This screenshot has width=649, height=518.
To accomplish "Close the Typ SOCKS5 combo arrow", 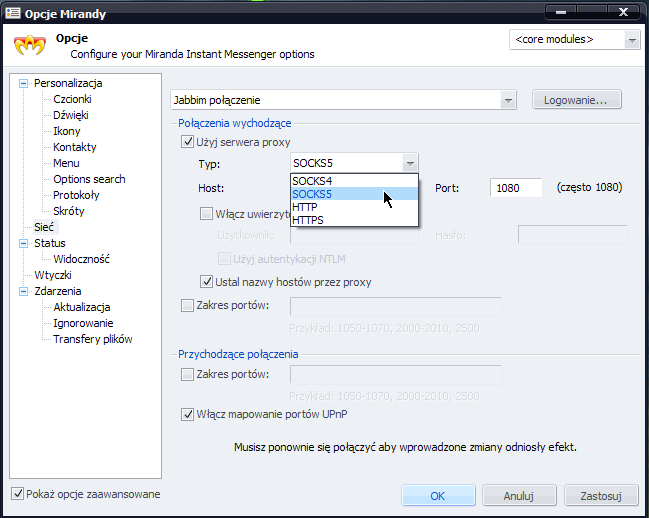I will (x=410, y=163).
